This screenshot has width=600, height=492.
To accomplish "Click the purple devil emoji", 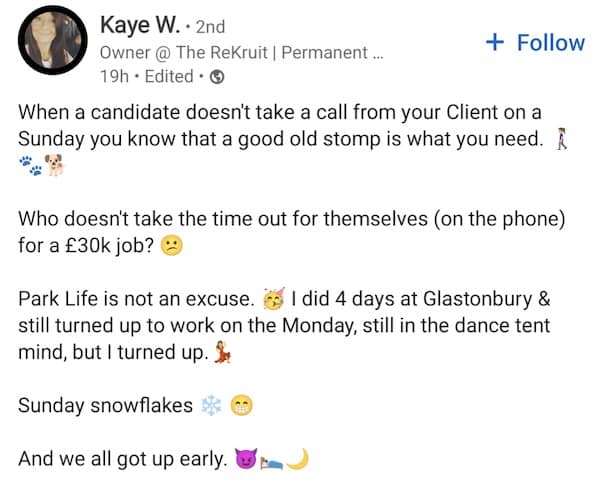I will coord(244,460).
